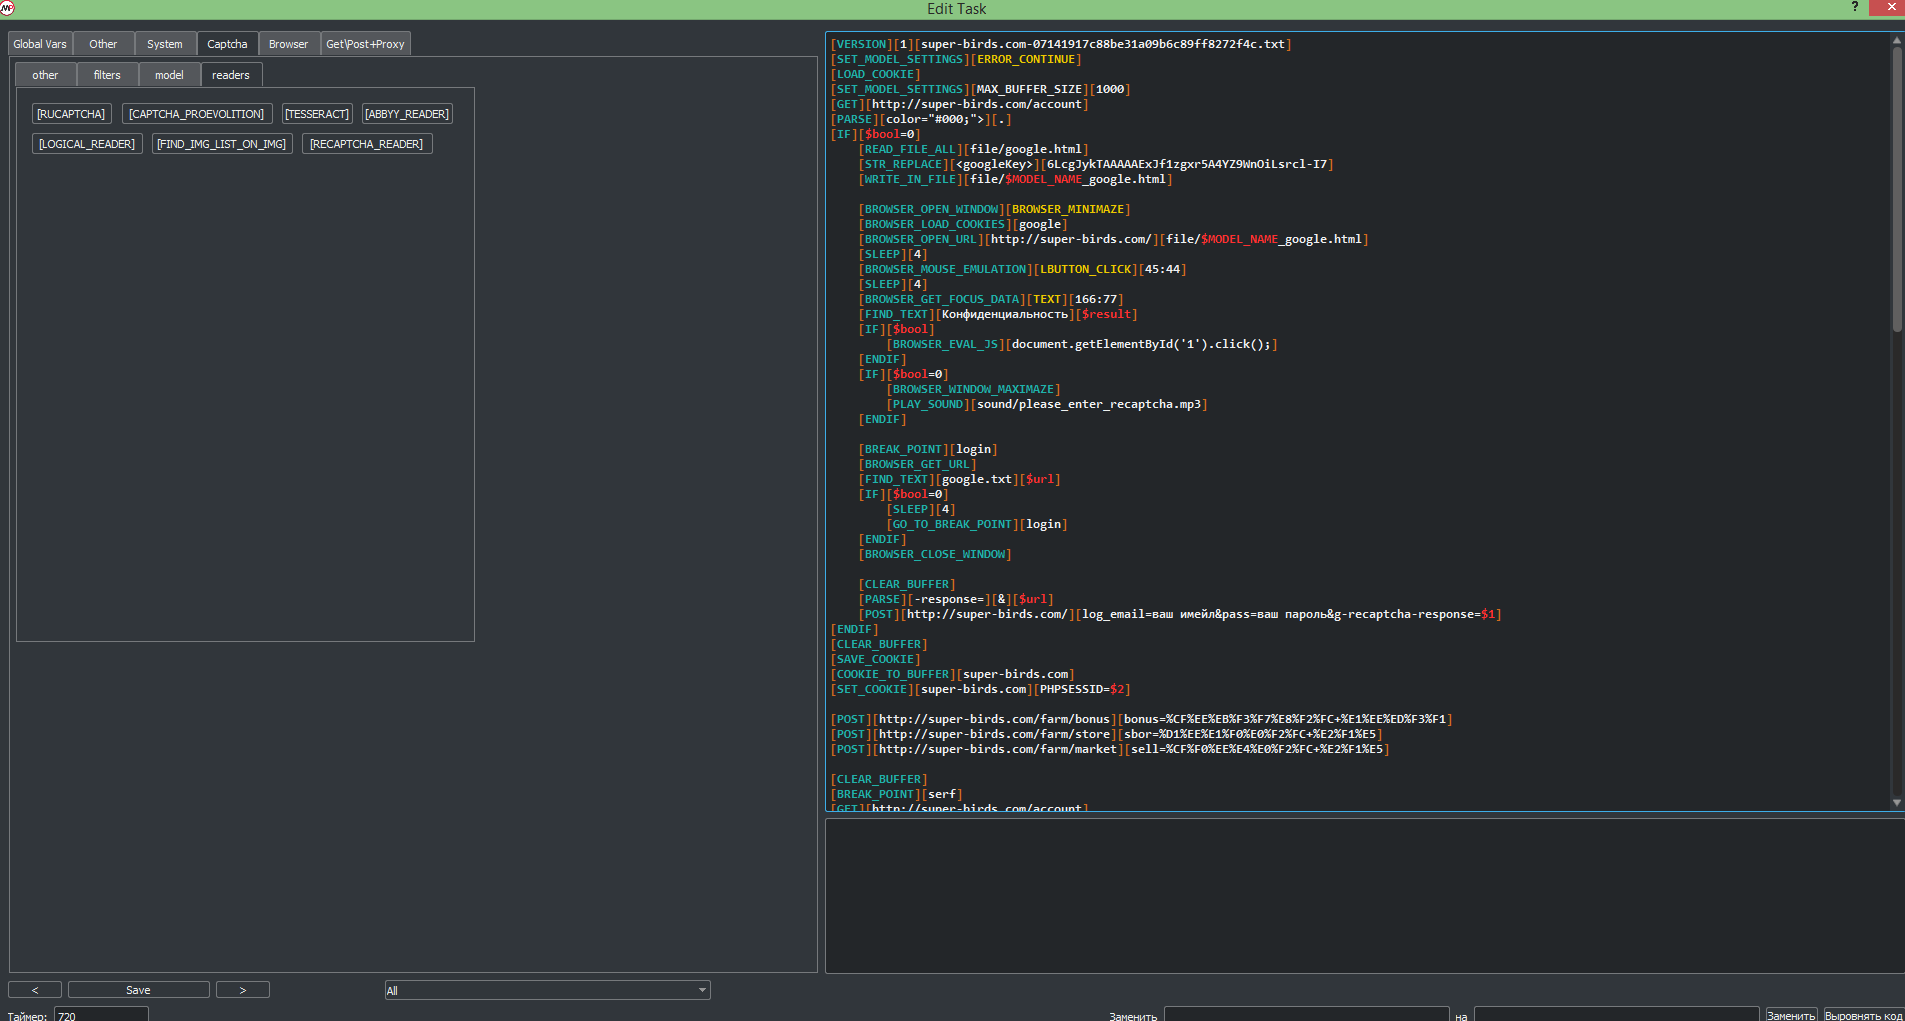Click the farm/store POST line
The image size is (1905, 1021).
(1106, 734)
